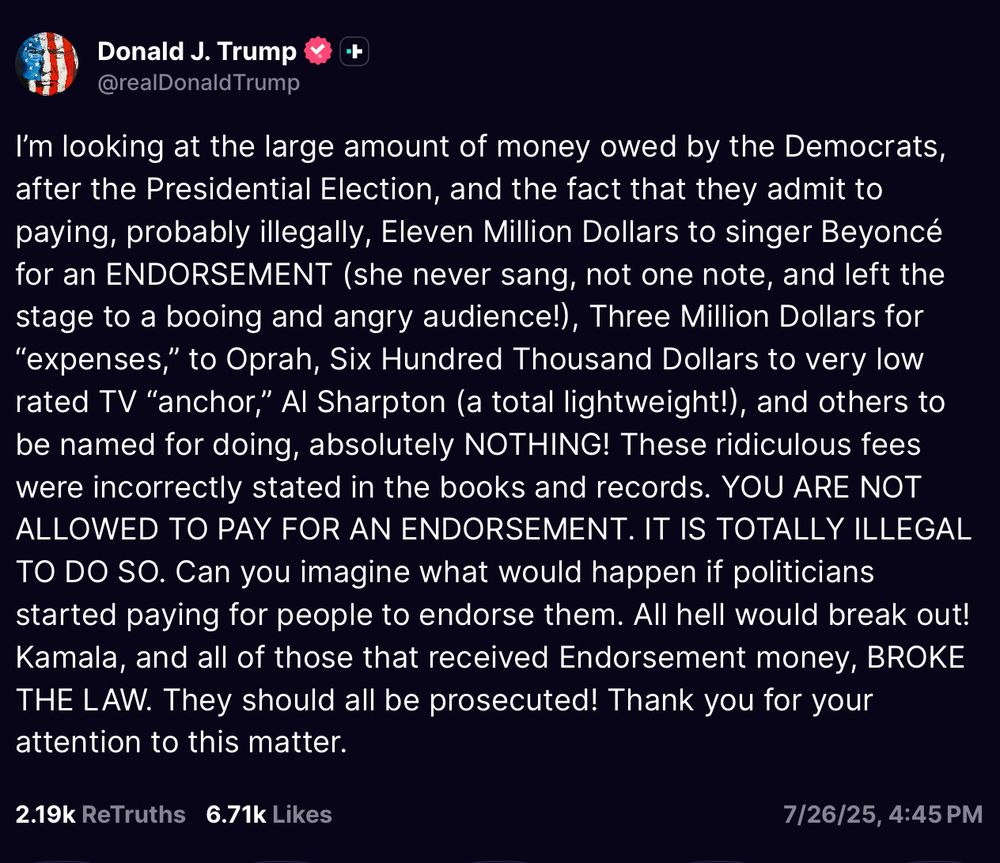This screenshot has height=863, width=1000.
Task: Click the name Al Sharpton in the post
Action: click(364, 402)
